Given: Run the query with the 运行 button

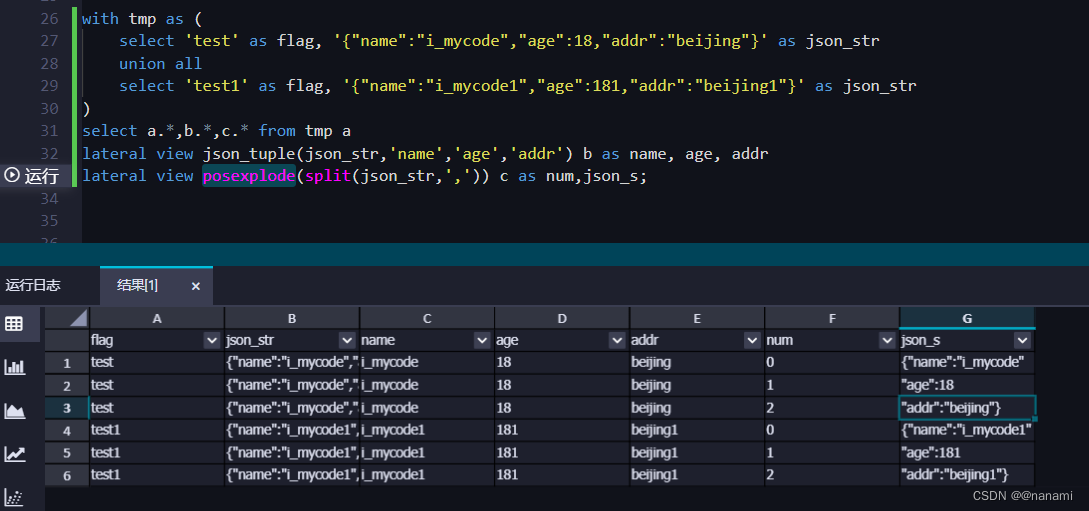Looking at the screenshot, I should click(x=32, y=176).
